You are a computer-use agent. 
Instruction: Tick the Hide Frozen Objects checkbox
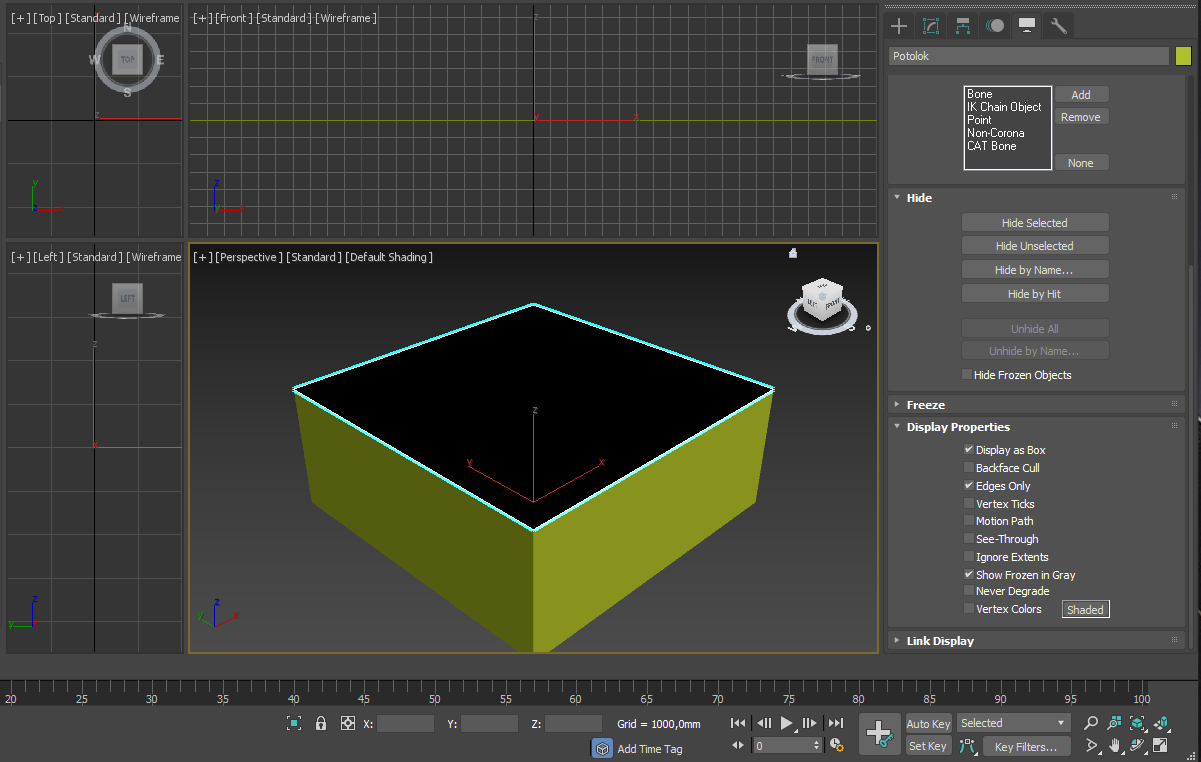pyautogui.click(x=966, y=375)
